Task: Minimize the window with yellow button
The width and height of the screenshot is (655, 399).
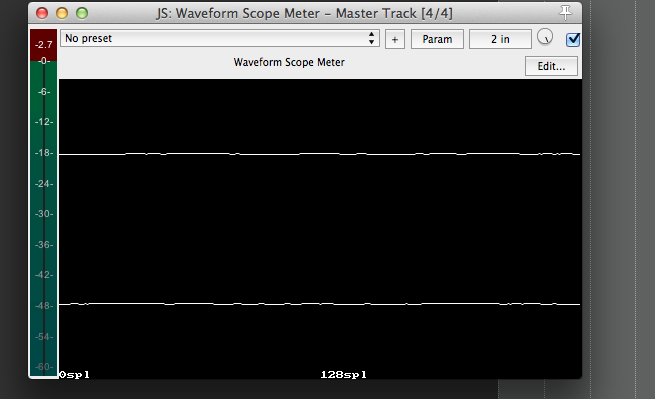Action: pos(62,13)
